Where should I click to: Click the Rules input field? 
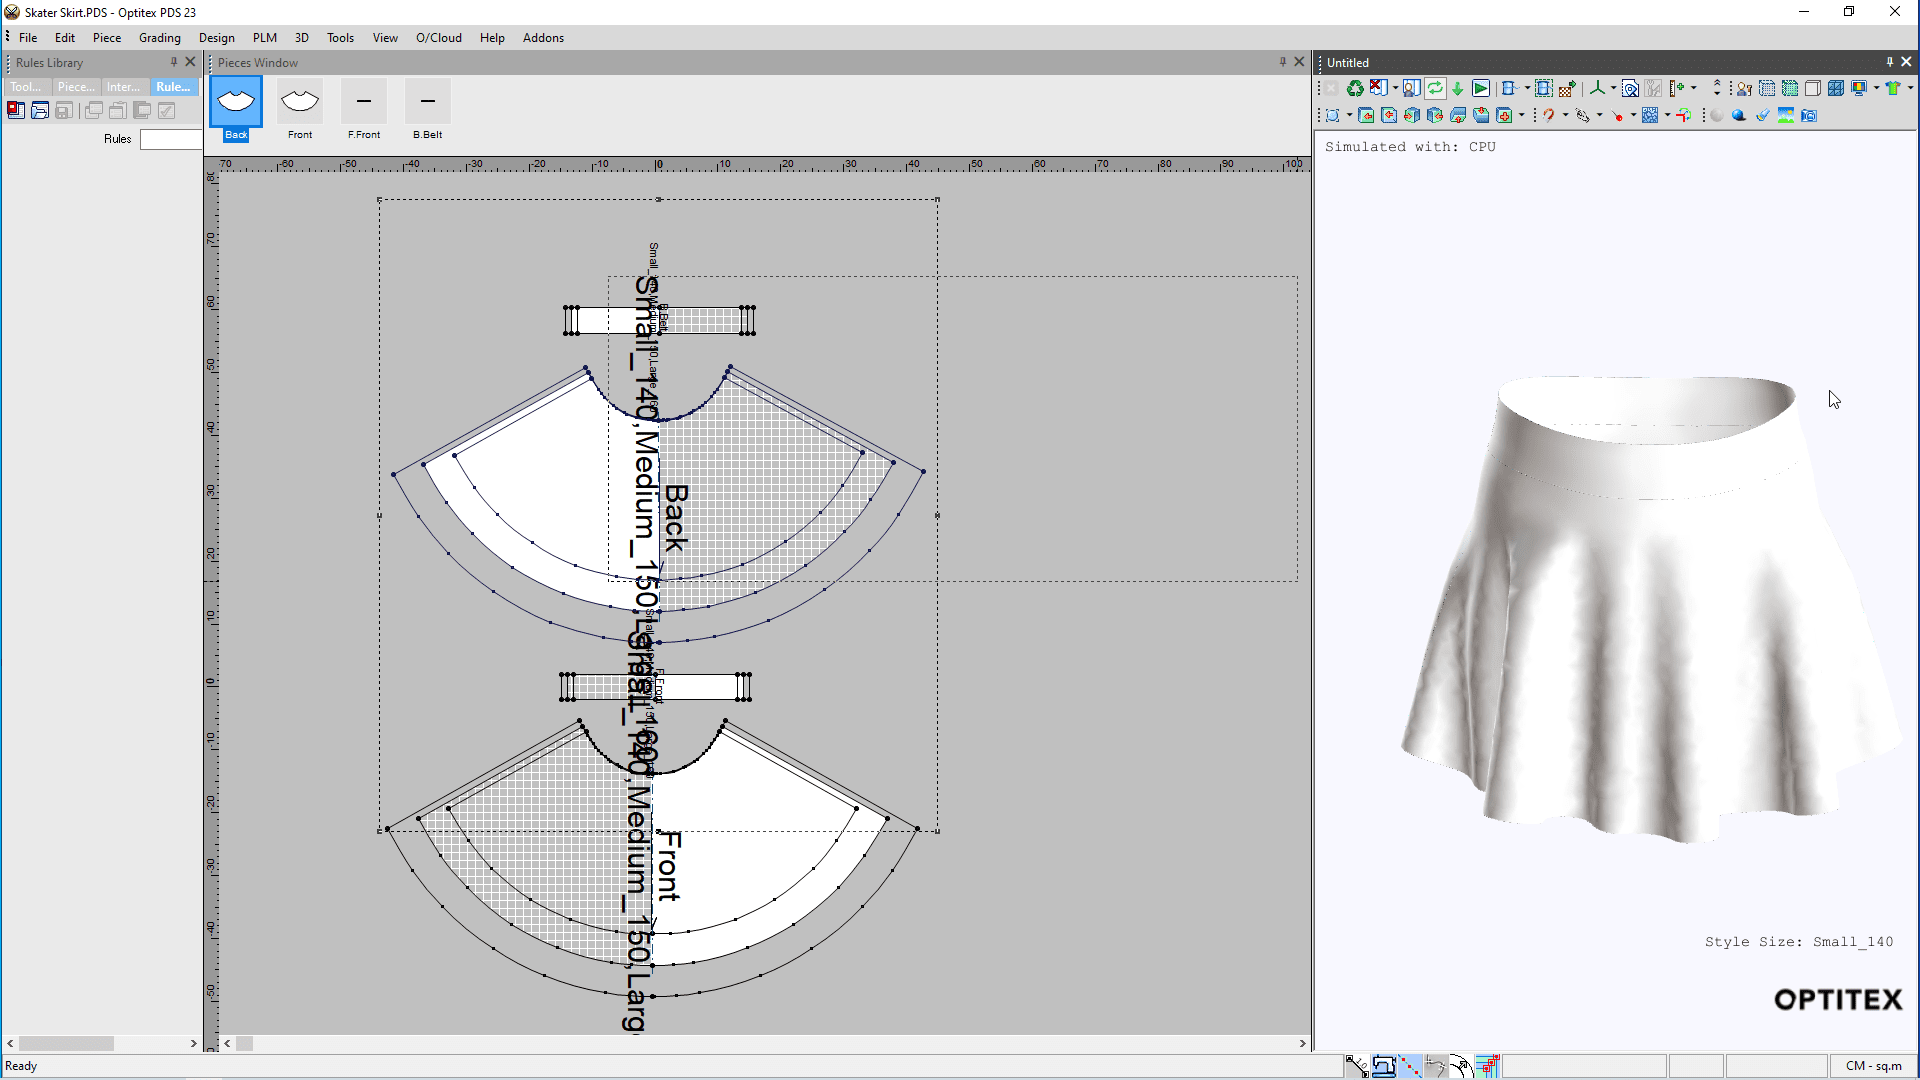171,140
